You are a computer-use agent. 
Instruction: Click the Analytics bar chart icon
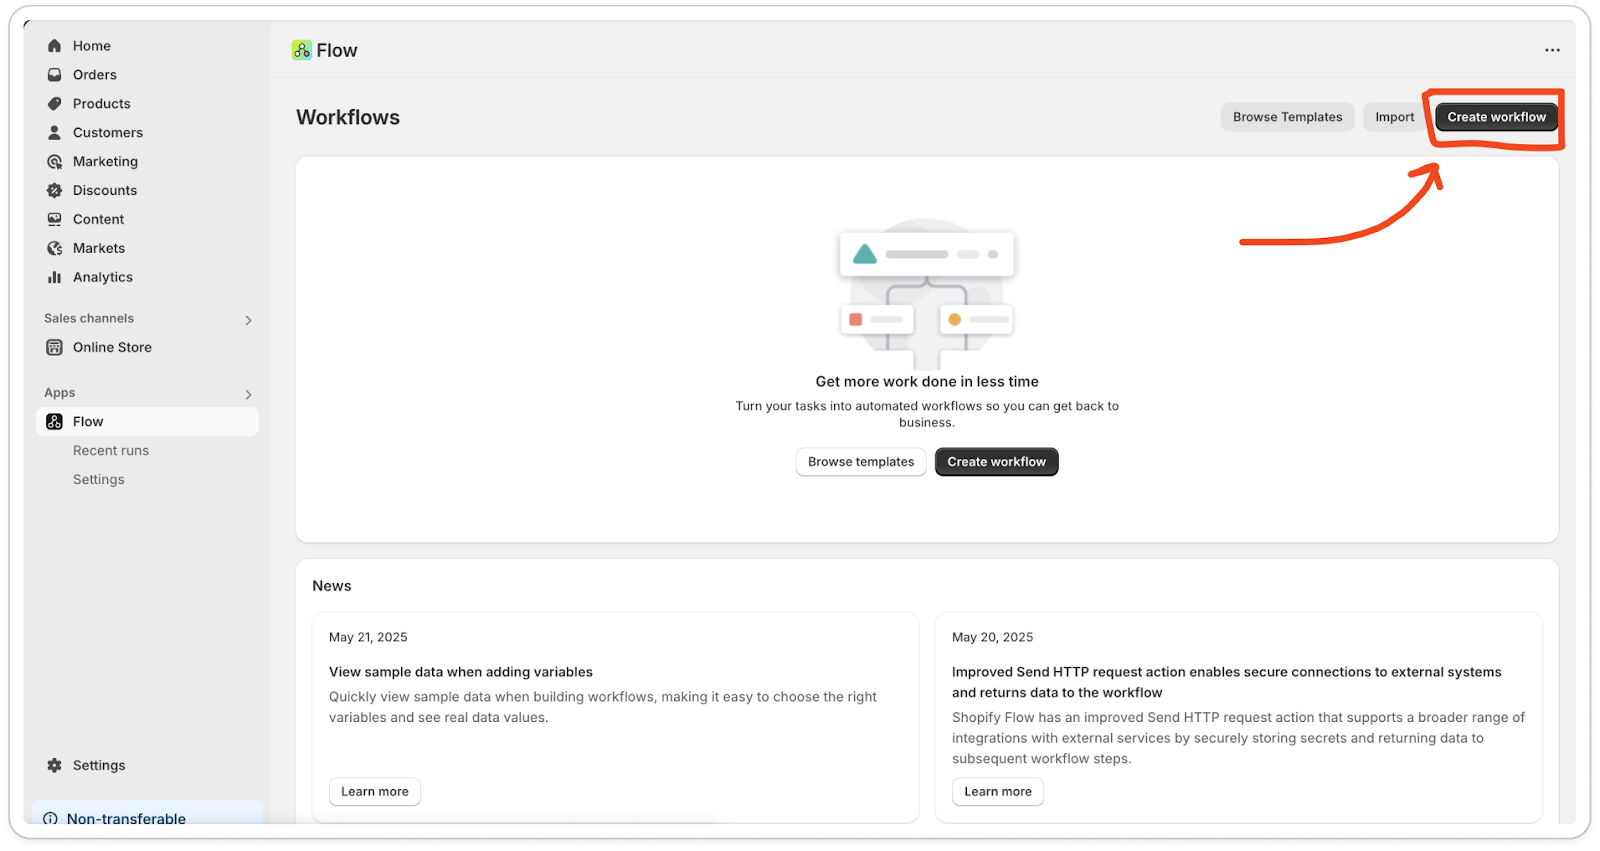(x=55, y=278)
